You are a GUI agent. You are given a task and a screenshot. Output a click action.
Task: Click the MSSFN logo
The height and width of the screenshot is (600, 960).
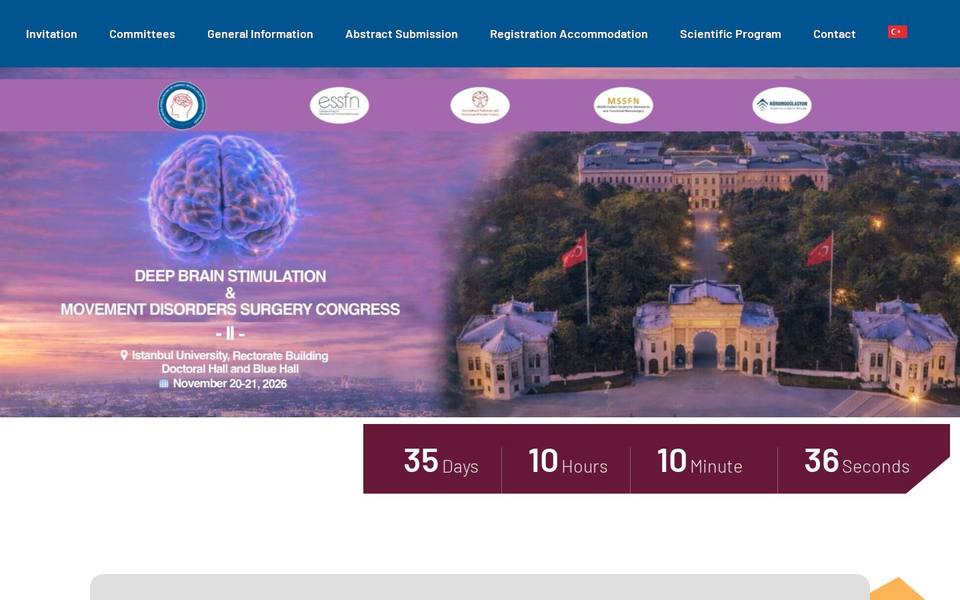pos(623,105)
